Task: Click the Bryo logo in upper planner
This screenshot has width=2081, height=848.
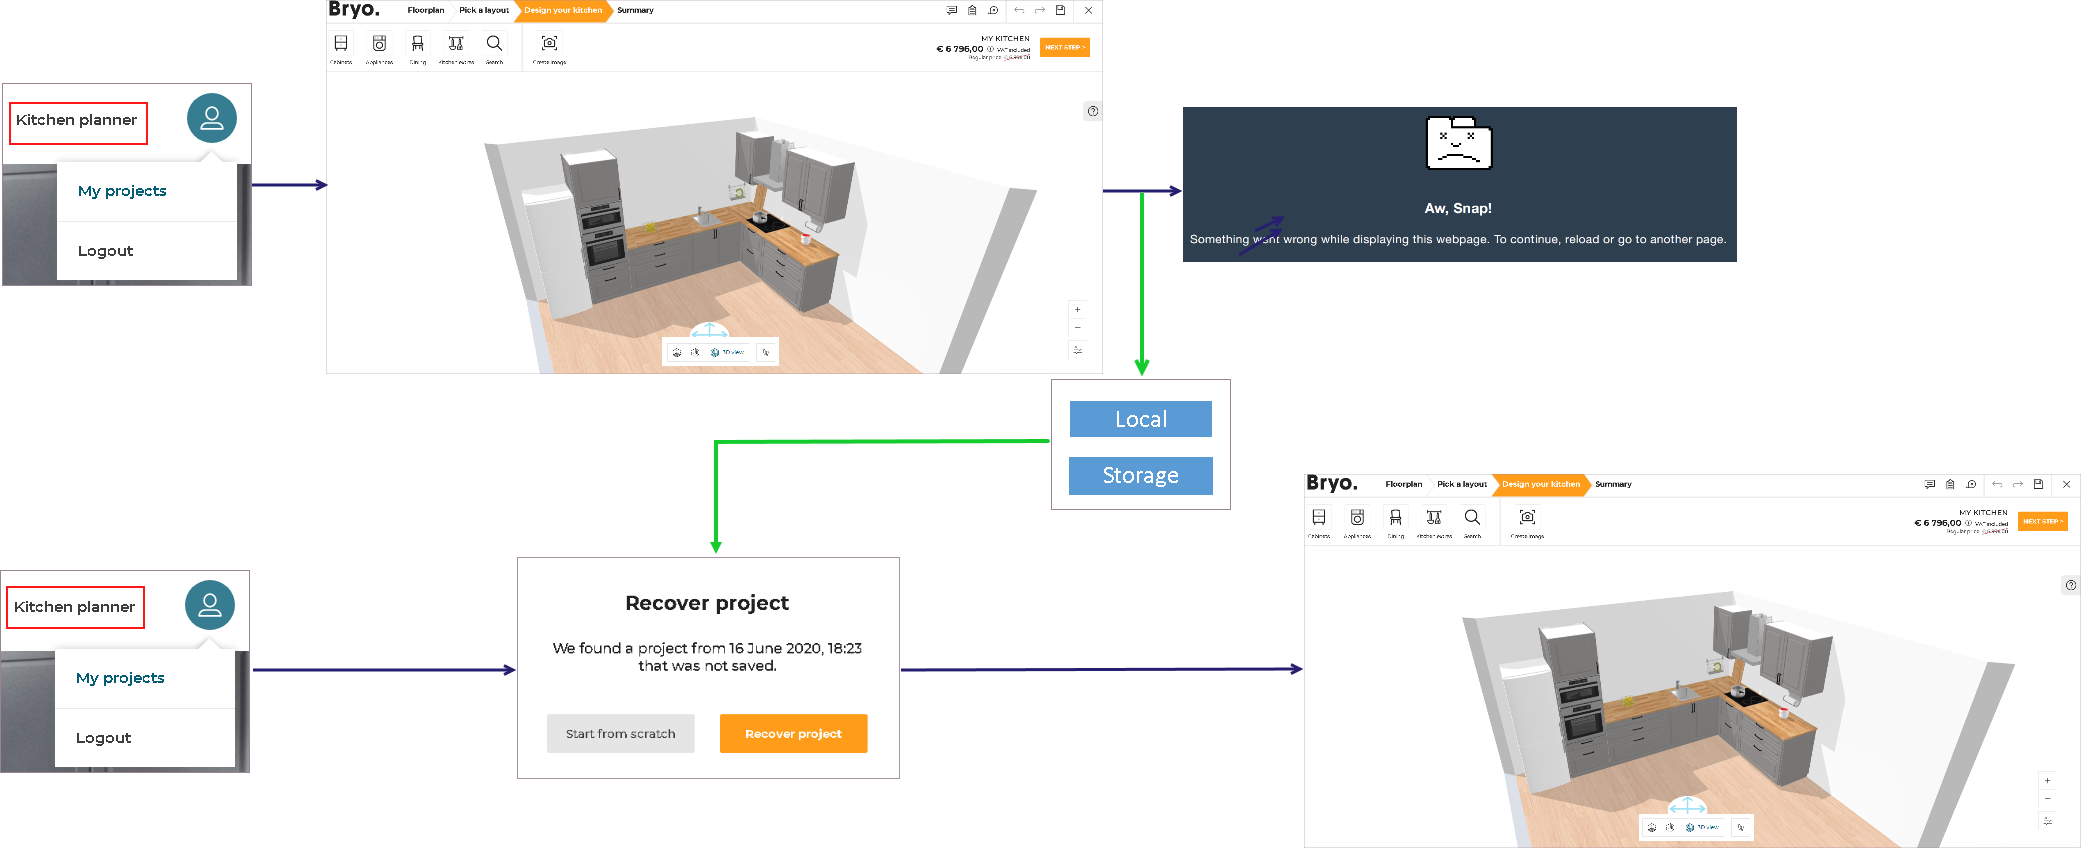Action: point(354,10)
